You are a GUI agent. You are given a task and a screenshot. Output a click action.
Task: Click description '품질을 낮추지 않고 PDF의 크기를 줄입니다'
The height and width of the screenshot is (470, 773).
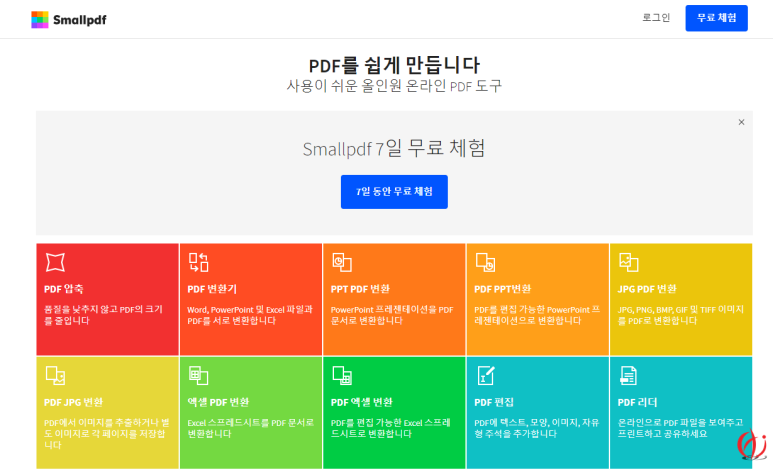pos(104,315)
